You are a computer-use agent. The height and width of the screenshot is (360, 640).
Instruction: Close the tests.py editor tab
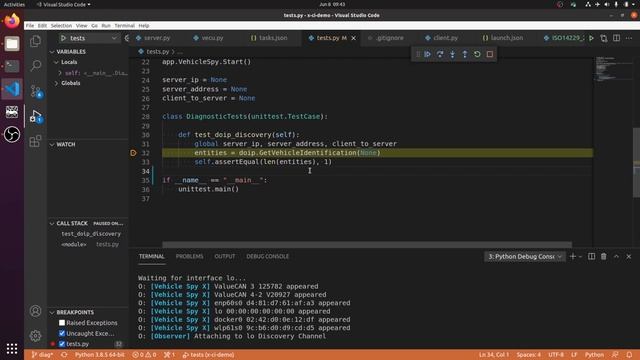(x=353, y=38)
